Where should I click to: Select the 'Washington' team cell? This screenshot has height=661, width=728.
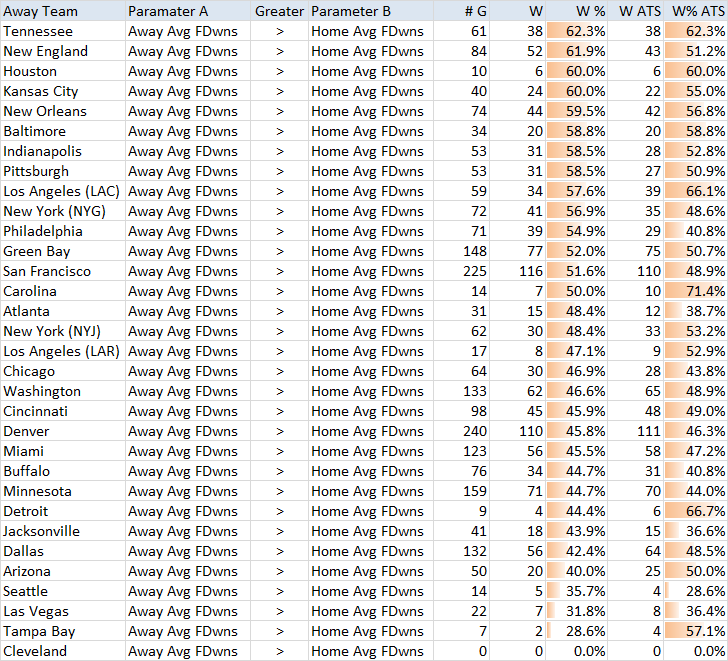pyautogui.click(x=63, y=391)
